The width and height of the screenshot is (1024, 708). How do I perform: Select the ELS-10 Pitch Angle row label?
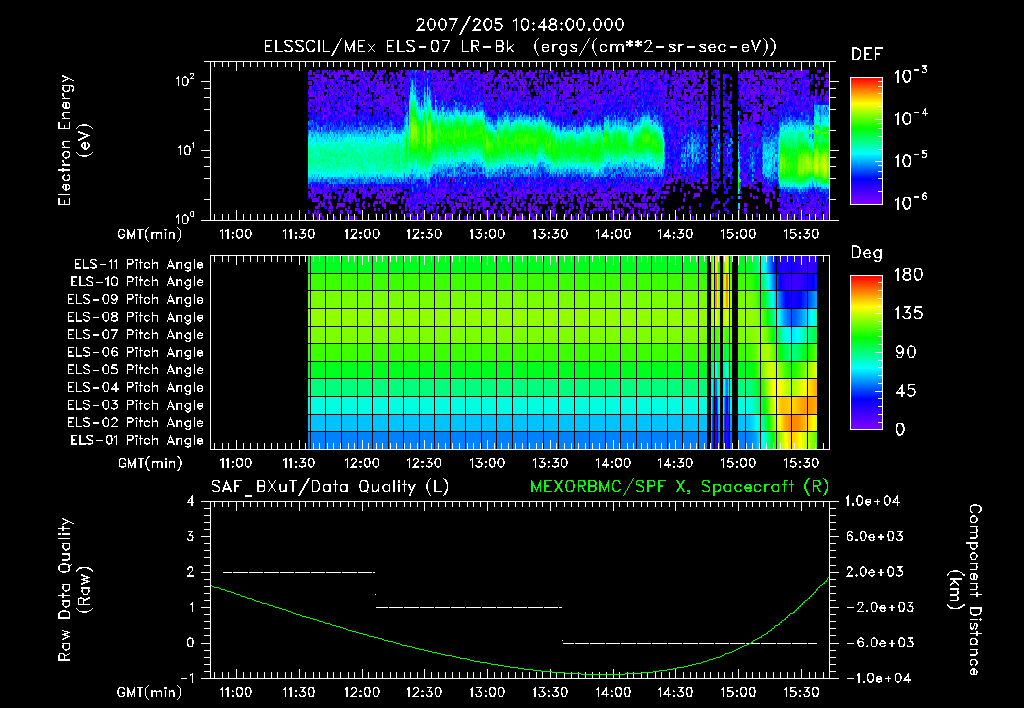click(137, 282)
